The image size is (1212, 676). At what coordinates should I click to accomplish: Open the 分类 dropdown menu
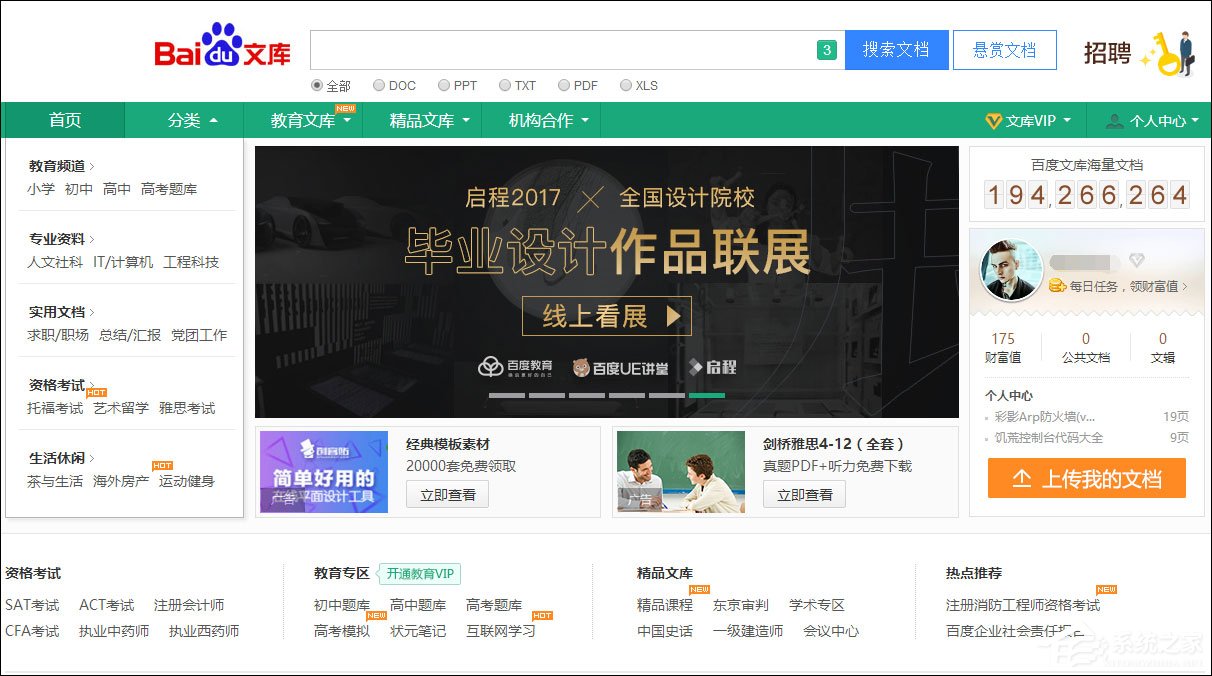184,120
